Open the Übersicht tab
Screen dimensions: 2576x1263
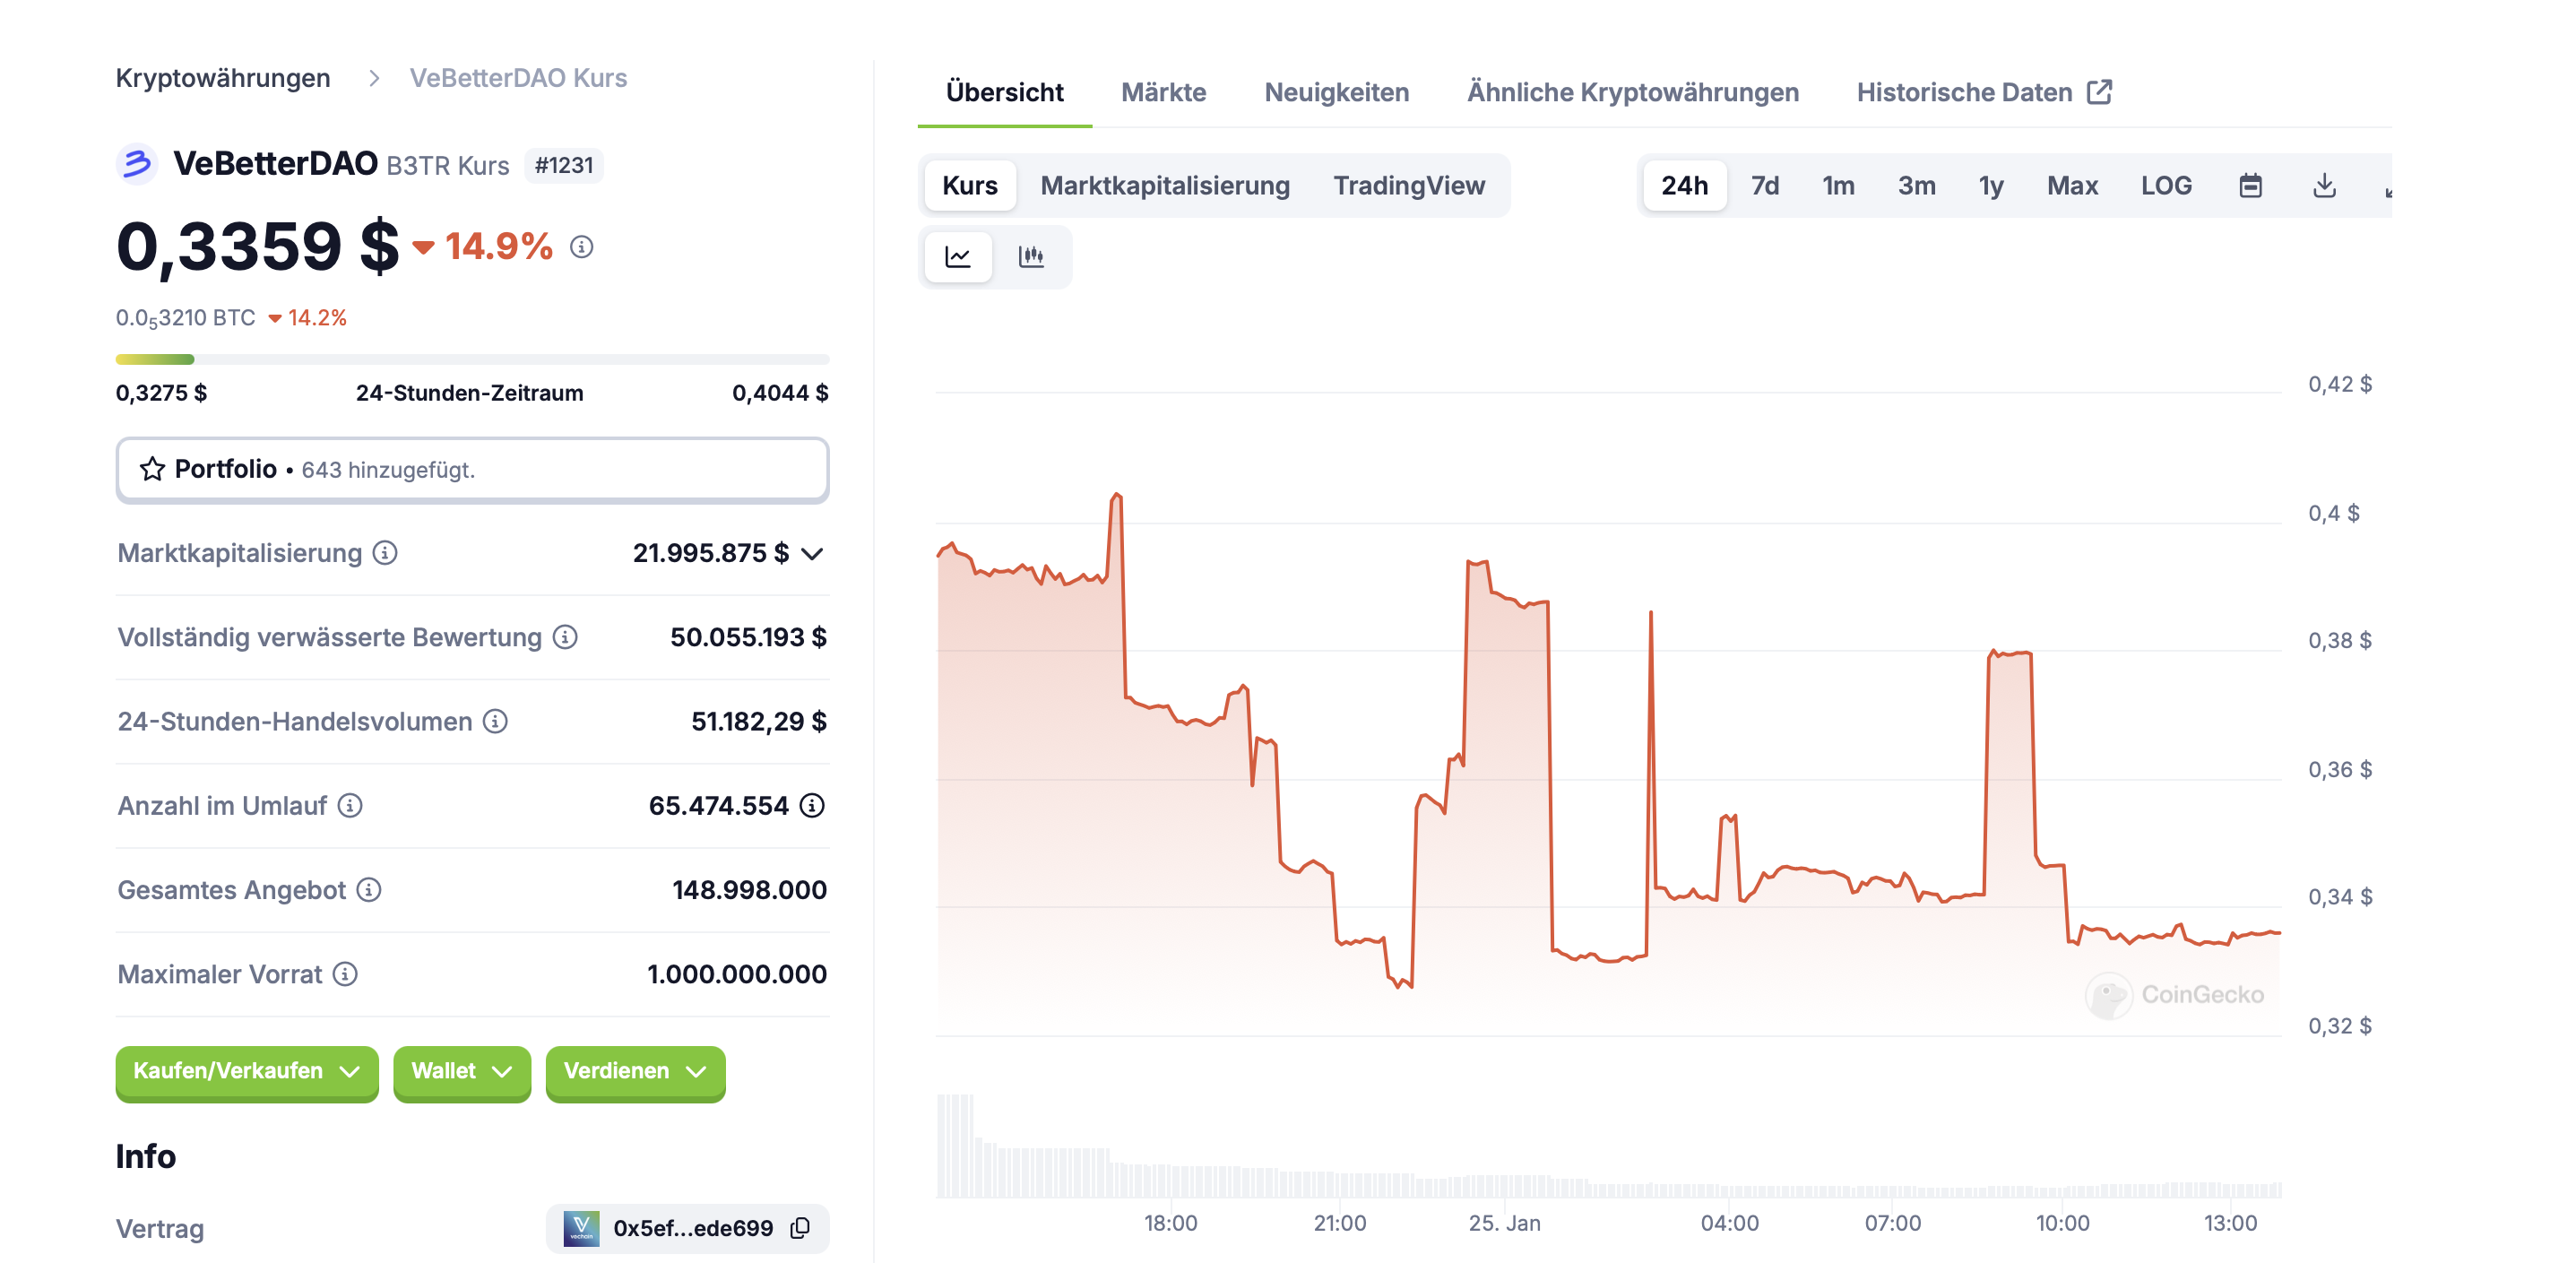coord(1004,93)
